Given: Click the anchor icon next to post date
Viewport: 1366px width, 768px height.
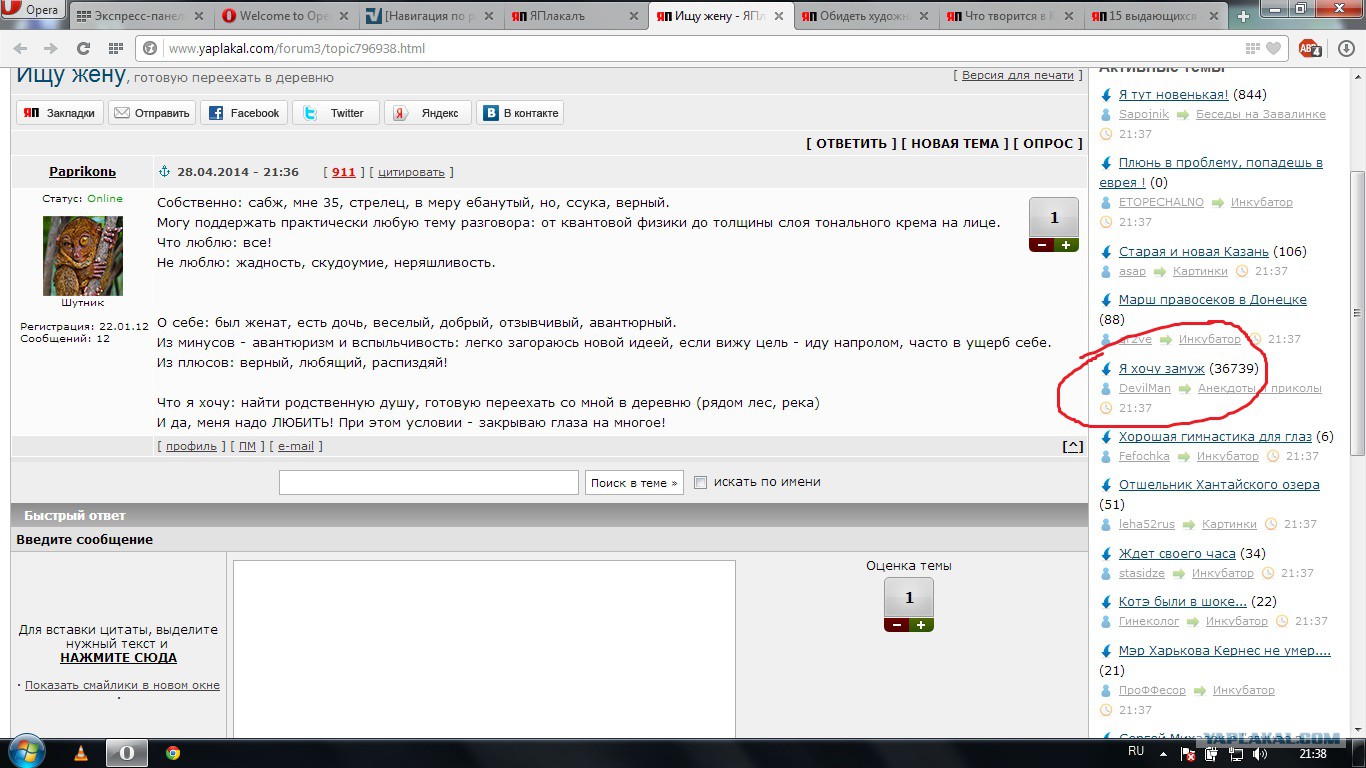Looking at the screenshot, I should (166, 172).
